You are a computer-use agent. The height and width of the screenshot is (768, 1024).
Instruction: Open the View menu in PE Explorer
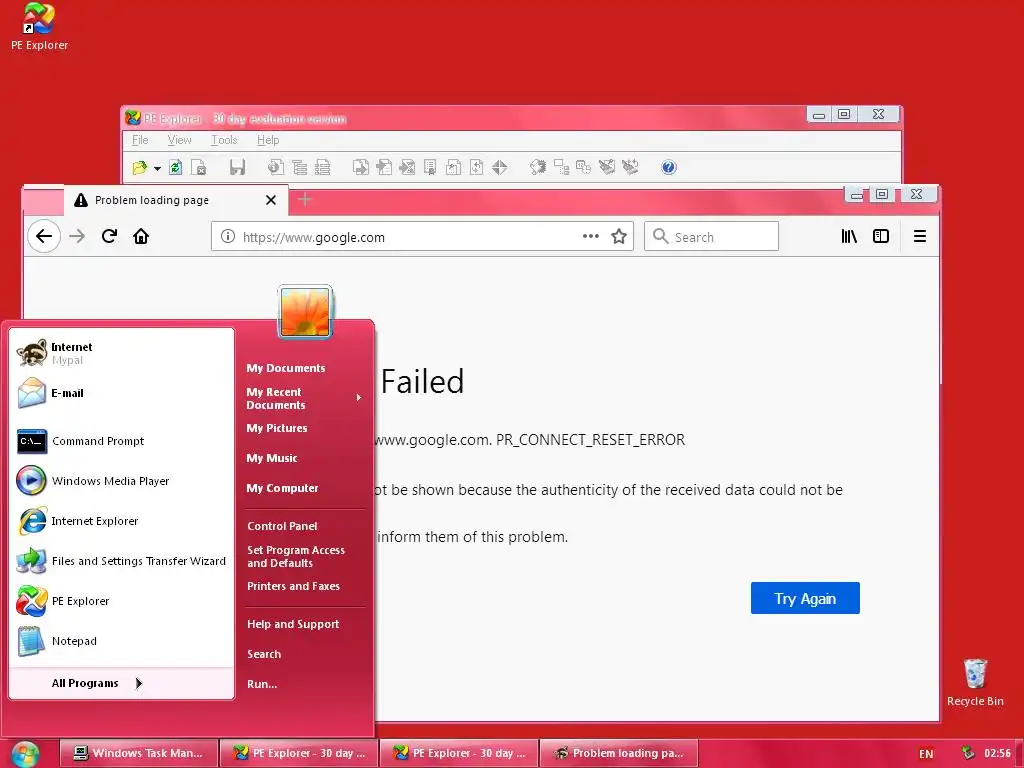179,140
